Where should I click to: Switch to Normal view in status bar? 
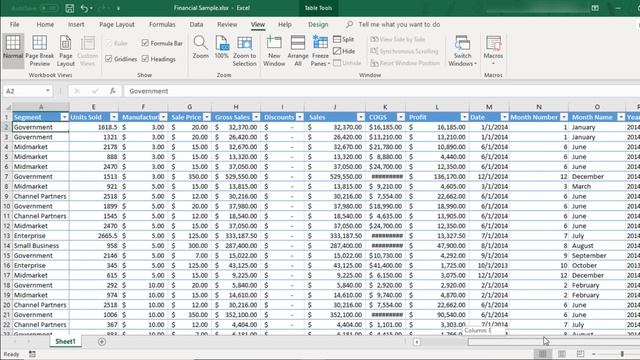(x=542, y=354)
